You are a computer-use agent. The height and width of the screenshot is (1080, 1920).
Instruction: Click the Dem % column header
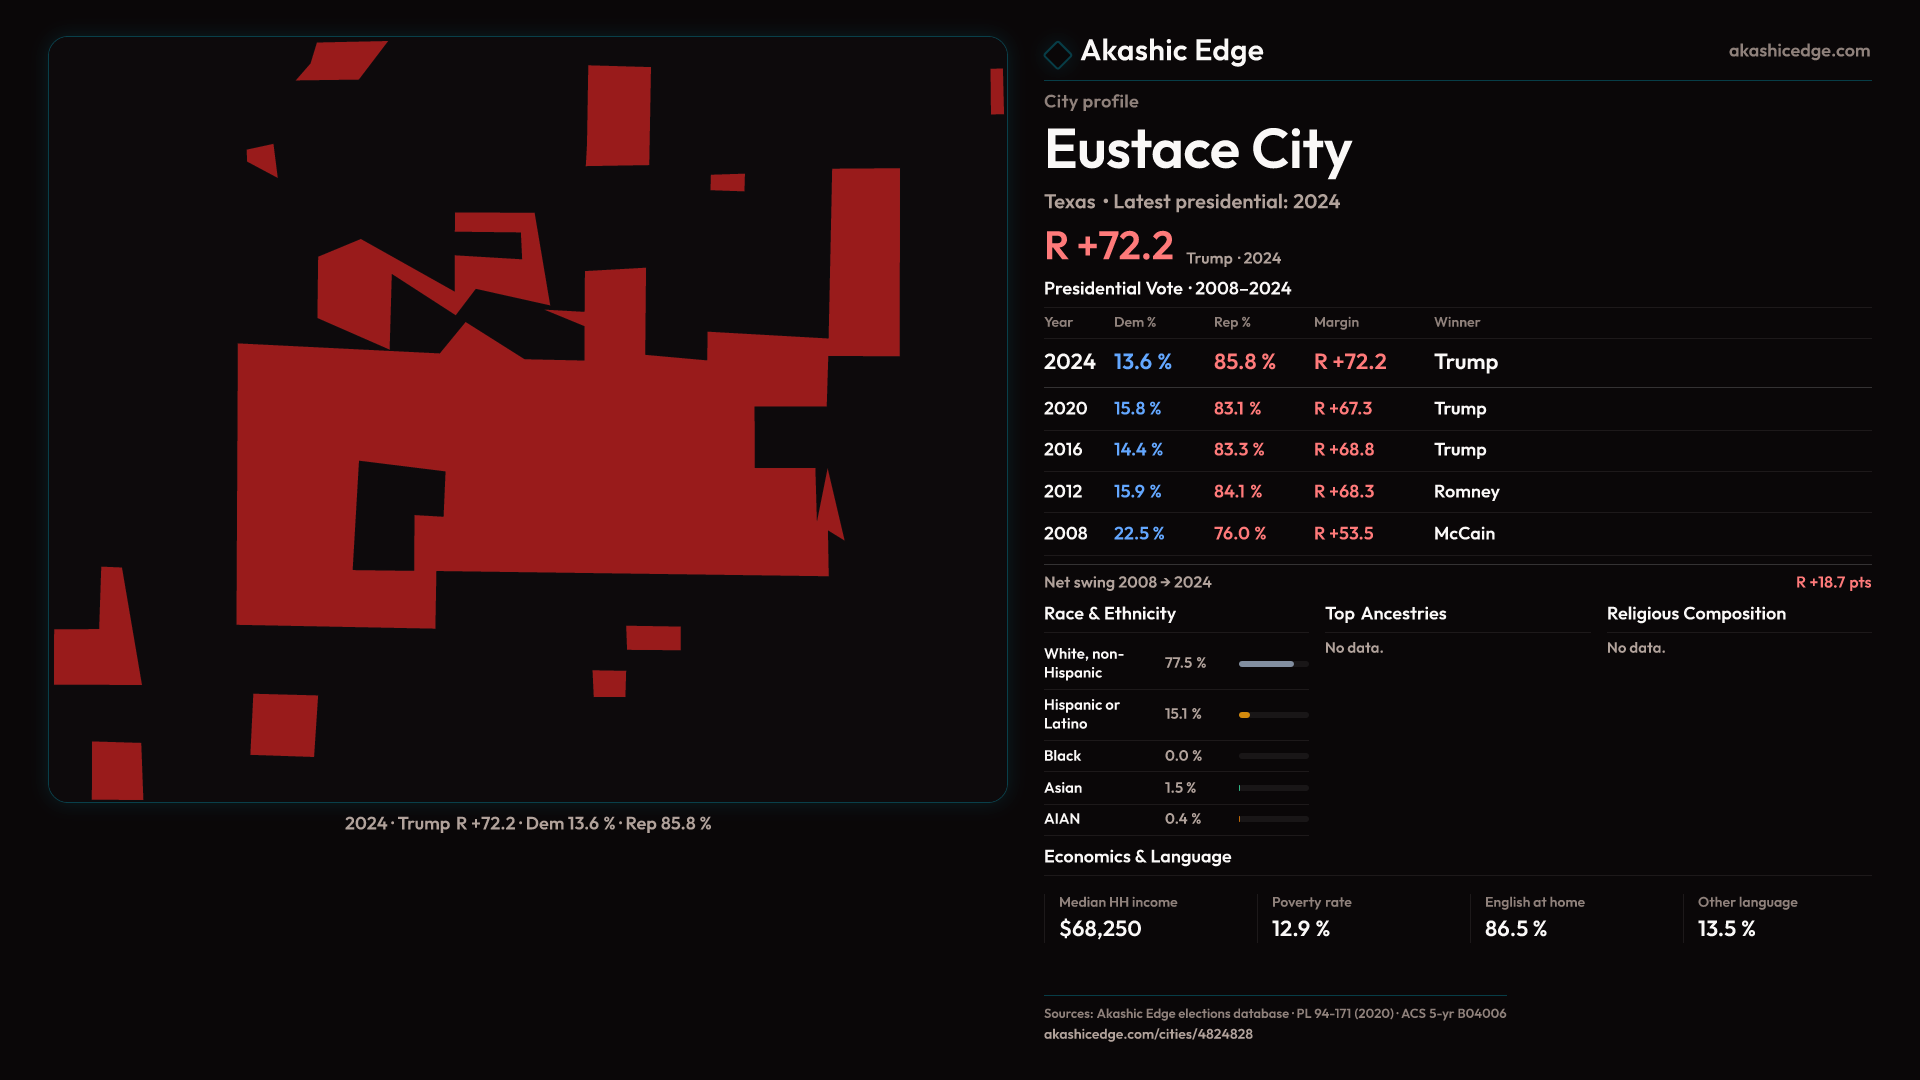pyautogui.click(x=1134, y=322)
